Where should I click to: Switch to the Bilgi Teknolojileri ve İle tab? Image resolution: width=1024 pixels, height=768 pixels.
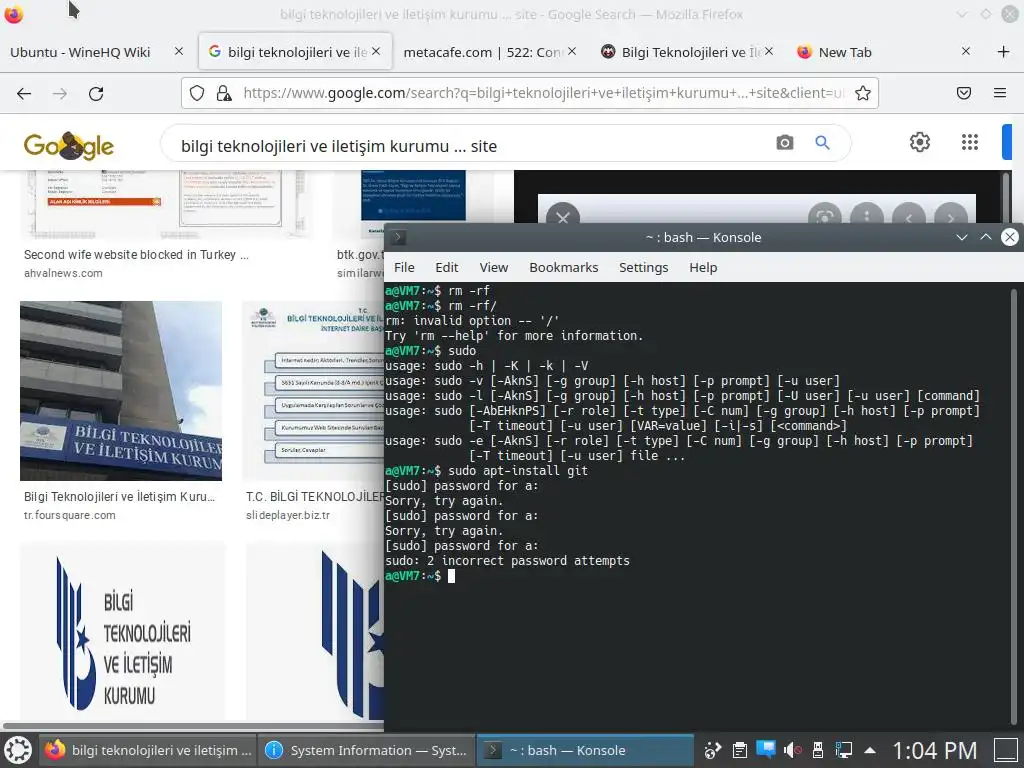[686, 52]
